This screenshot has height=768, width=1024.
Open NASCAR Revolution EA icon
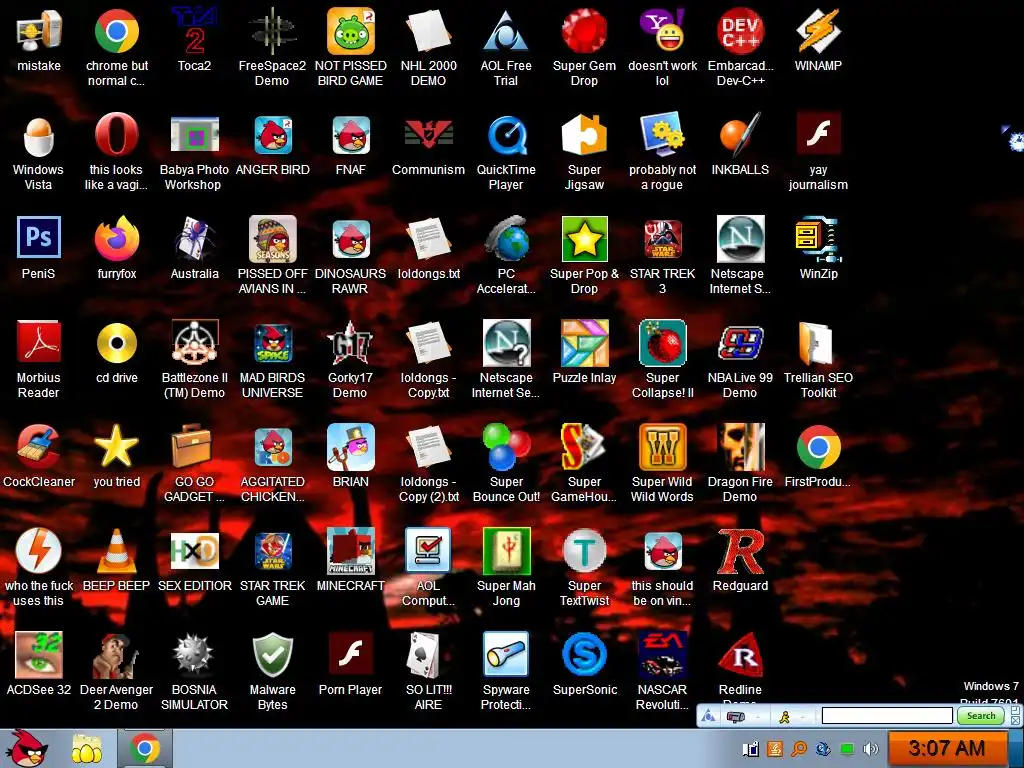(662, 654)
